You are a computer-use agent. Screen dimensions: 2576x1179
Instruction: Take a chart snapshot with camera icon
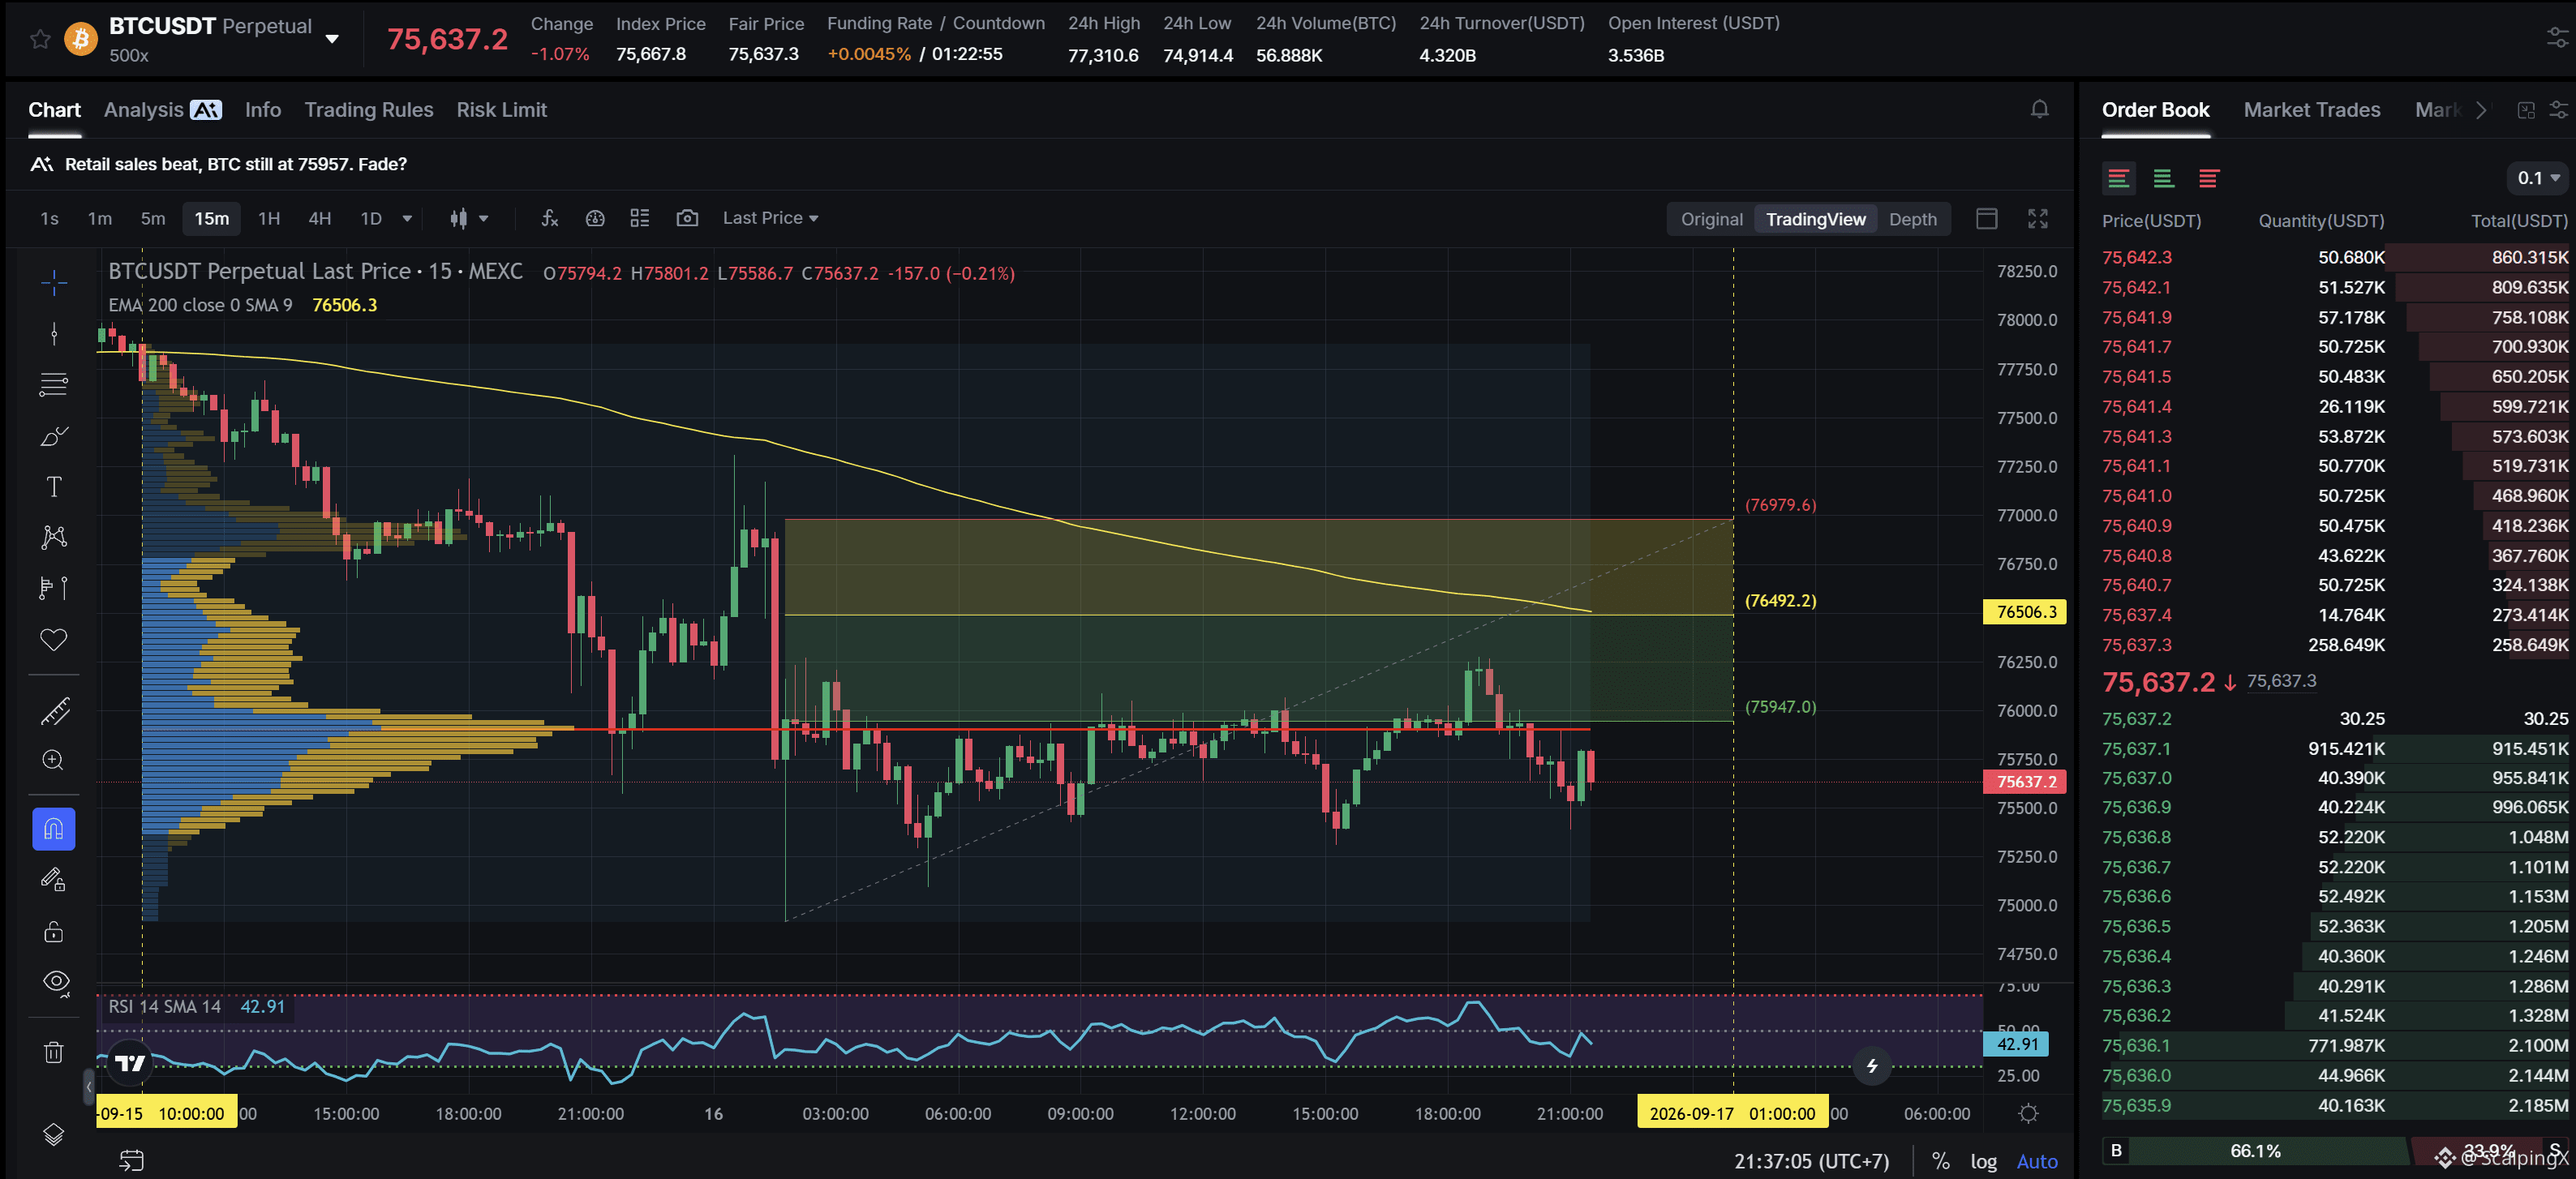(687, 218)
